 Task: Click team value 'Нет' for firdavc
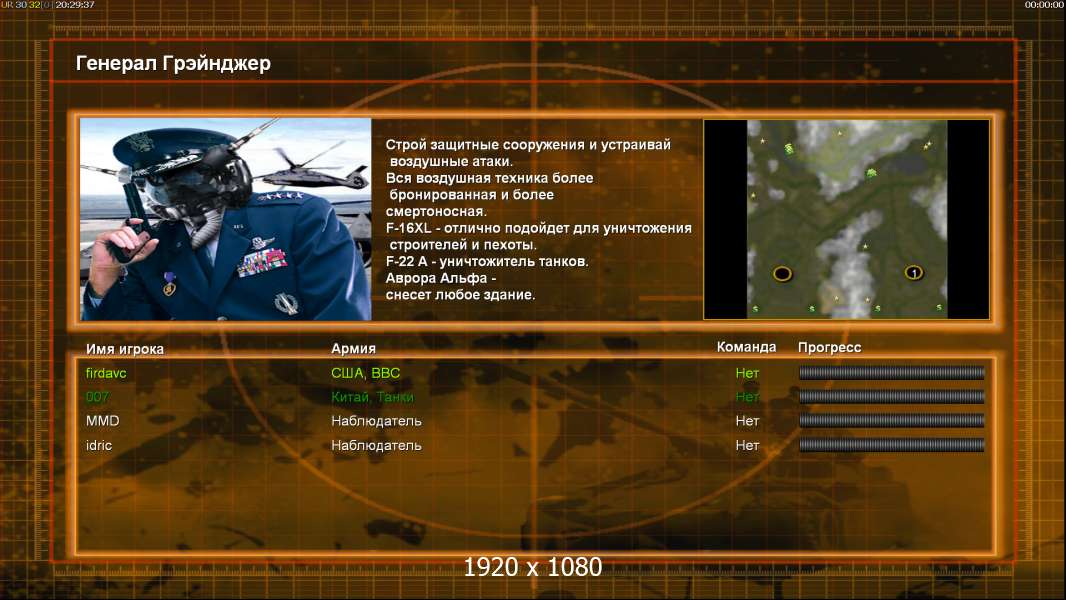point(747,373)
